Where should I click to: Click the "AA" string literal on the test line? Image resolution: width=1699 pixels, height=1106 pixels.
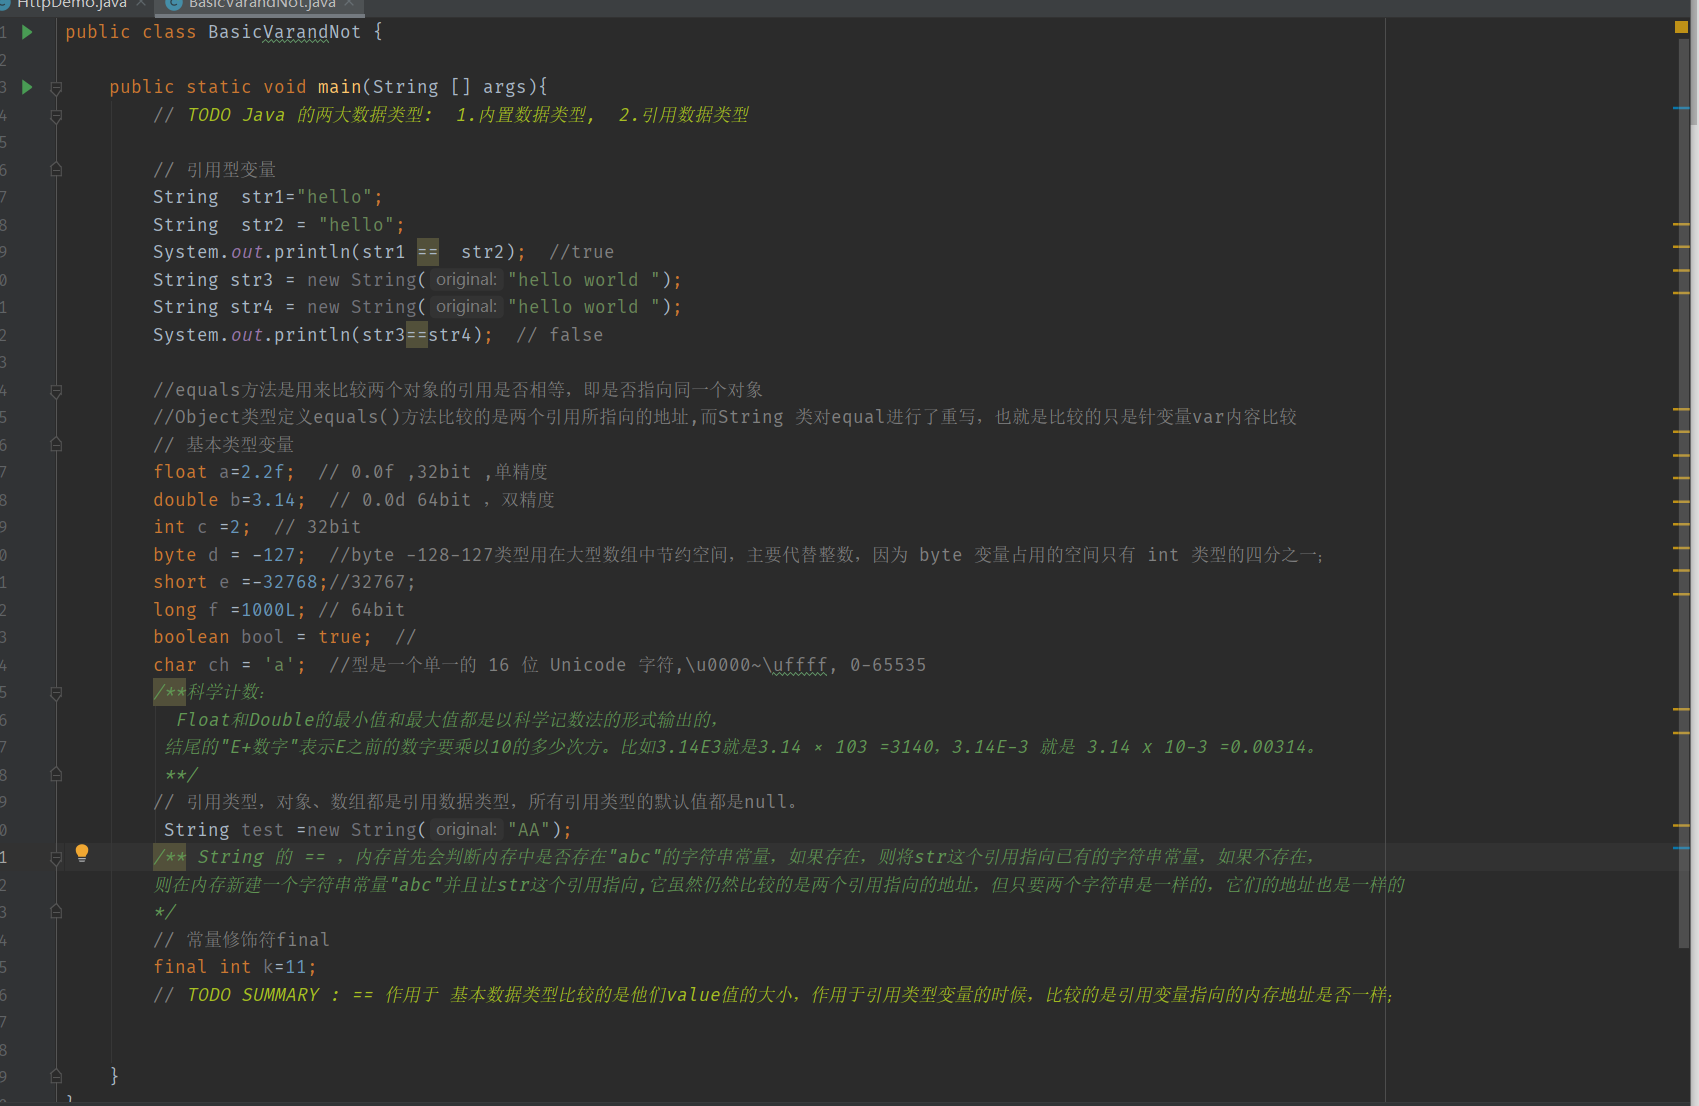click(x=529, y=830)
